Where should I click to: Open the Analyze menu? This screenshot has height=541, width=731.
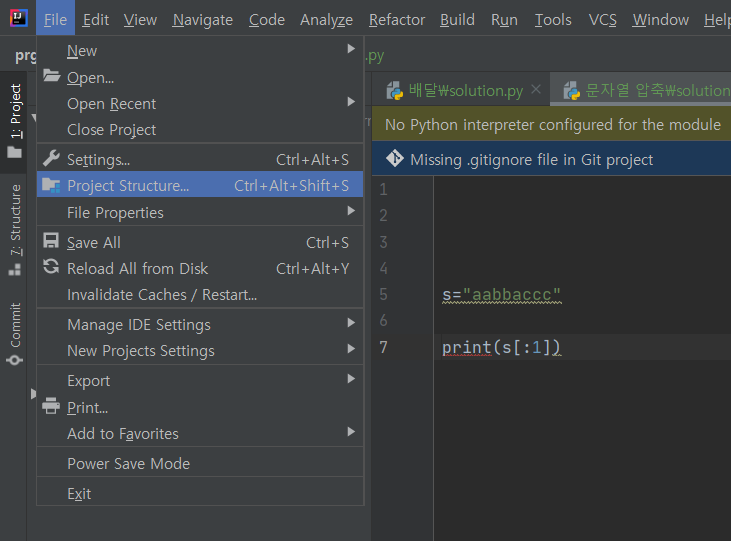(326, 20)
